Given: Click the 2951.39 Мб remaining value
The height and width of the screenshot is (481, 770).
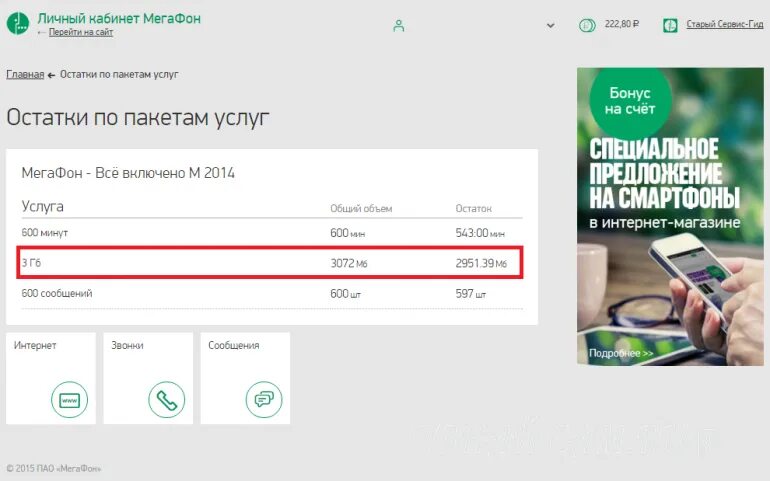Looking at the screenshot, I should [481, 263].
